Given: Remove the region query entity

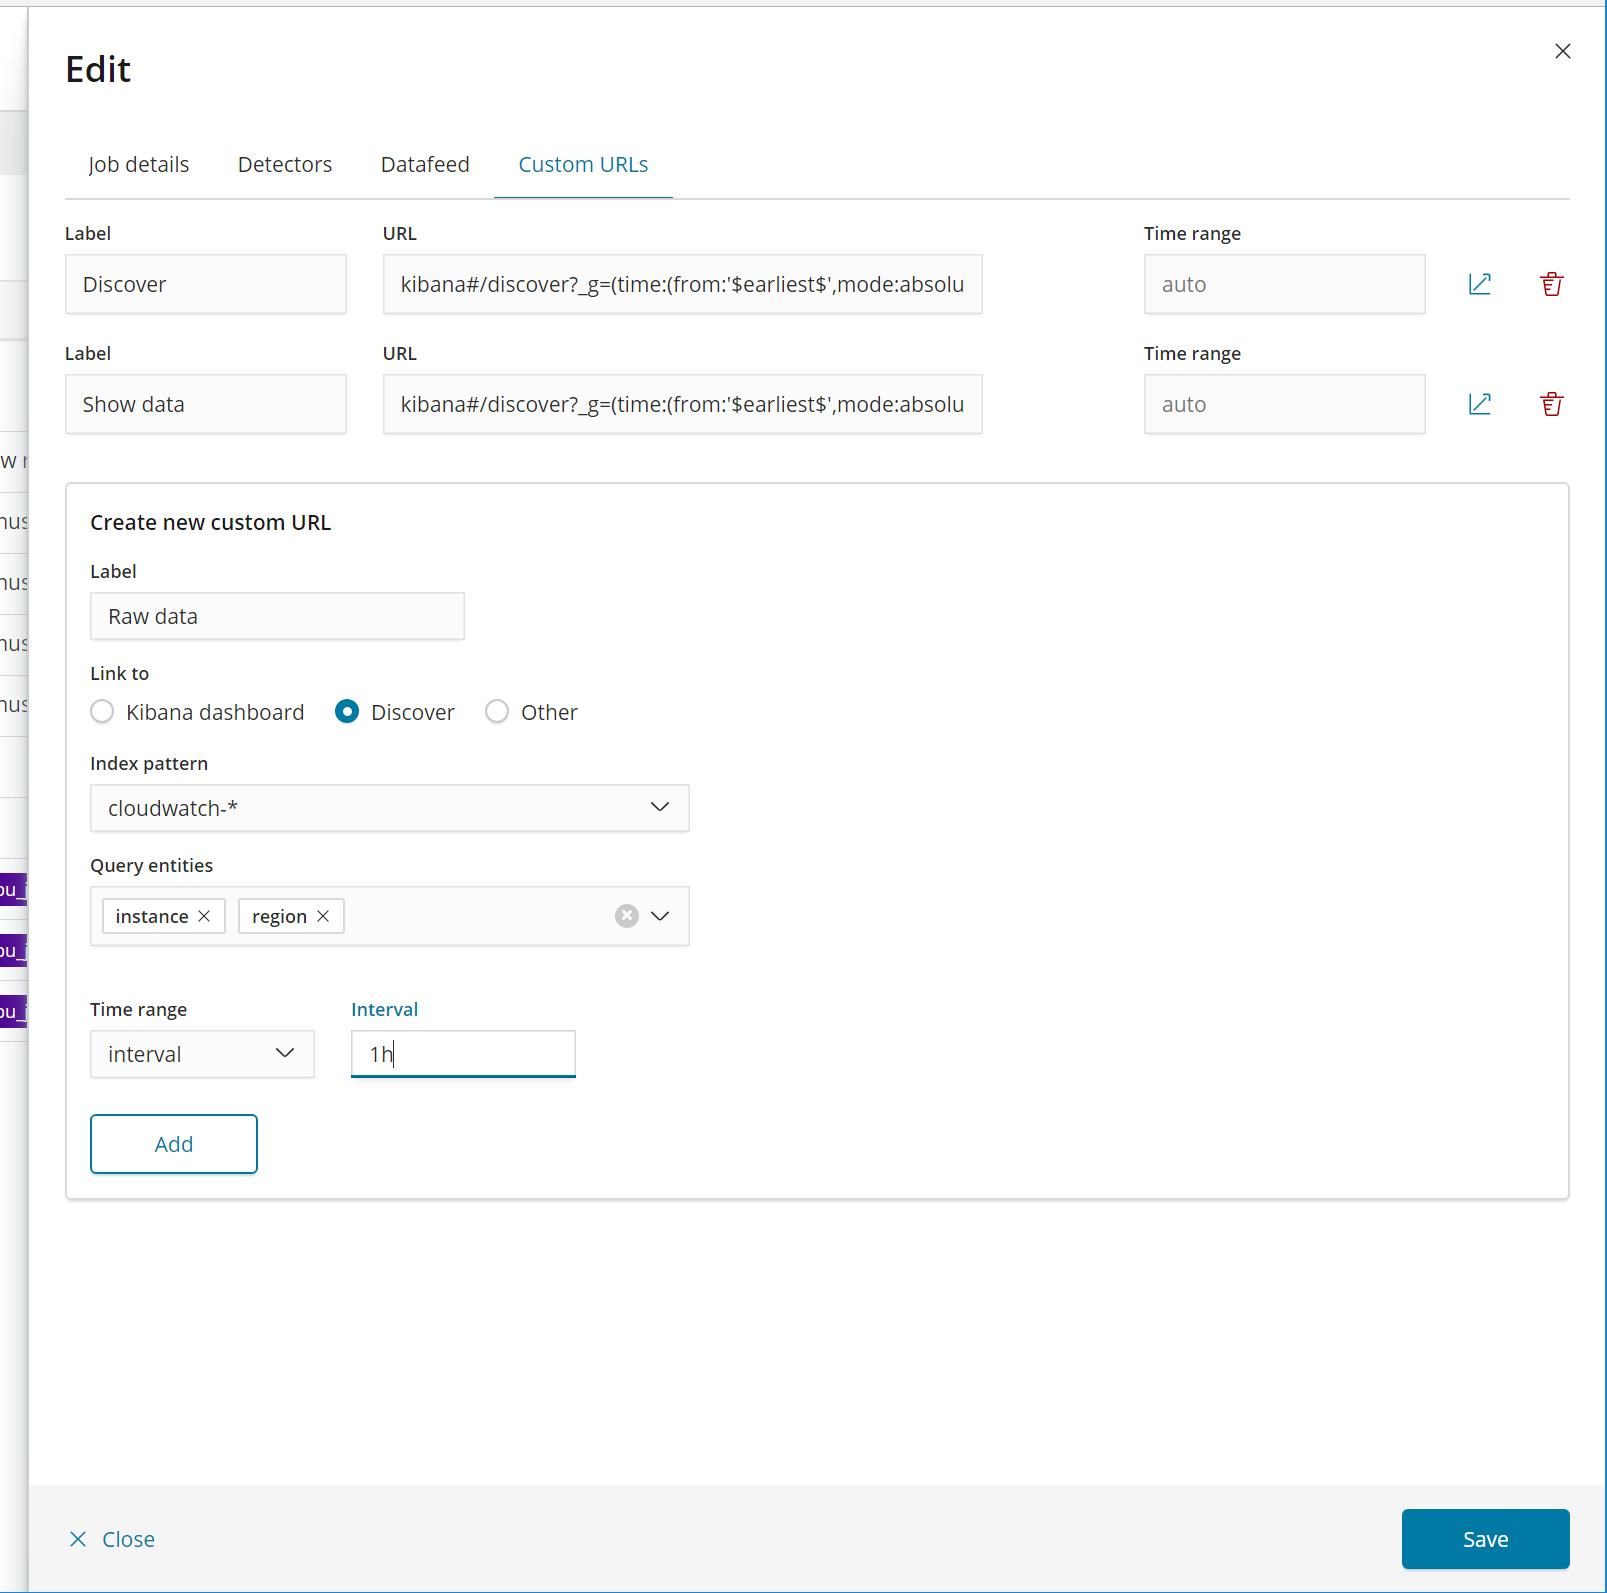Looking at the screenshot, I should pos(323,916).
